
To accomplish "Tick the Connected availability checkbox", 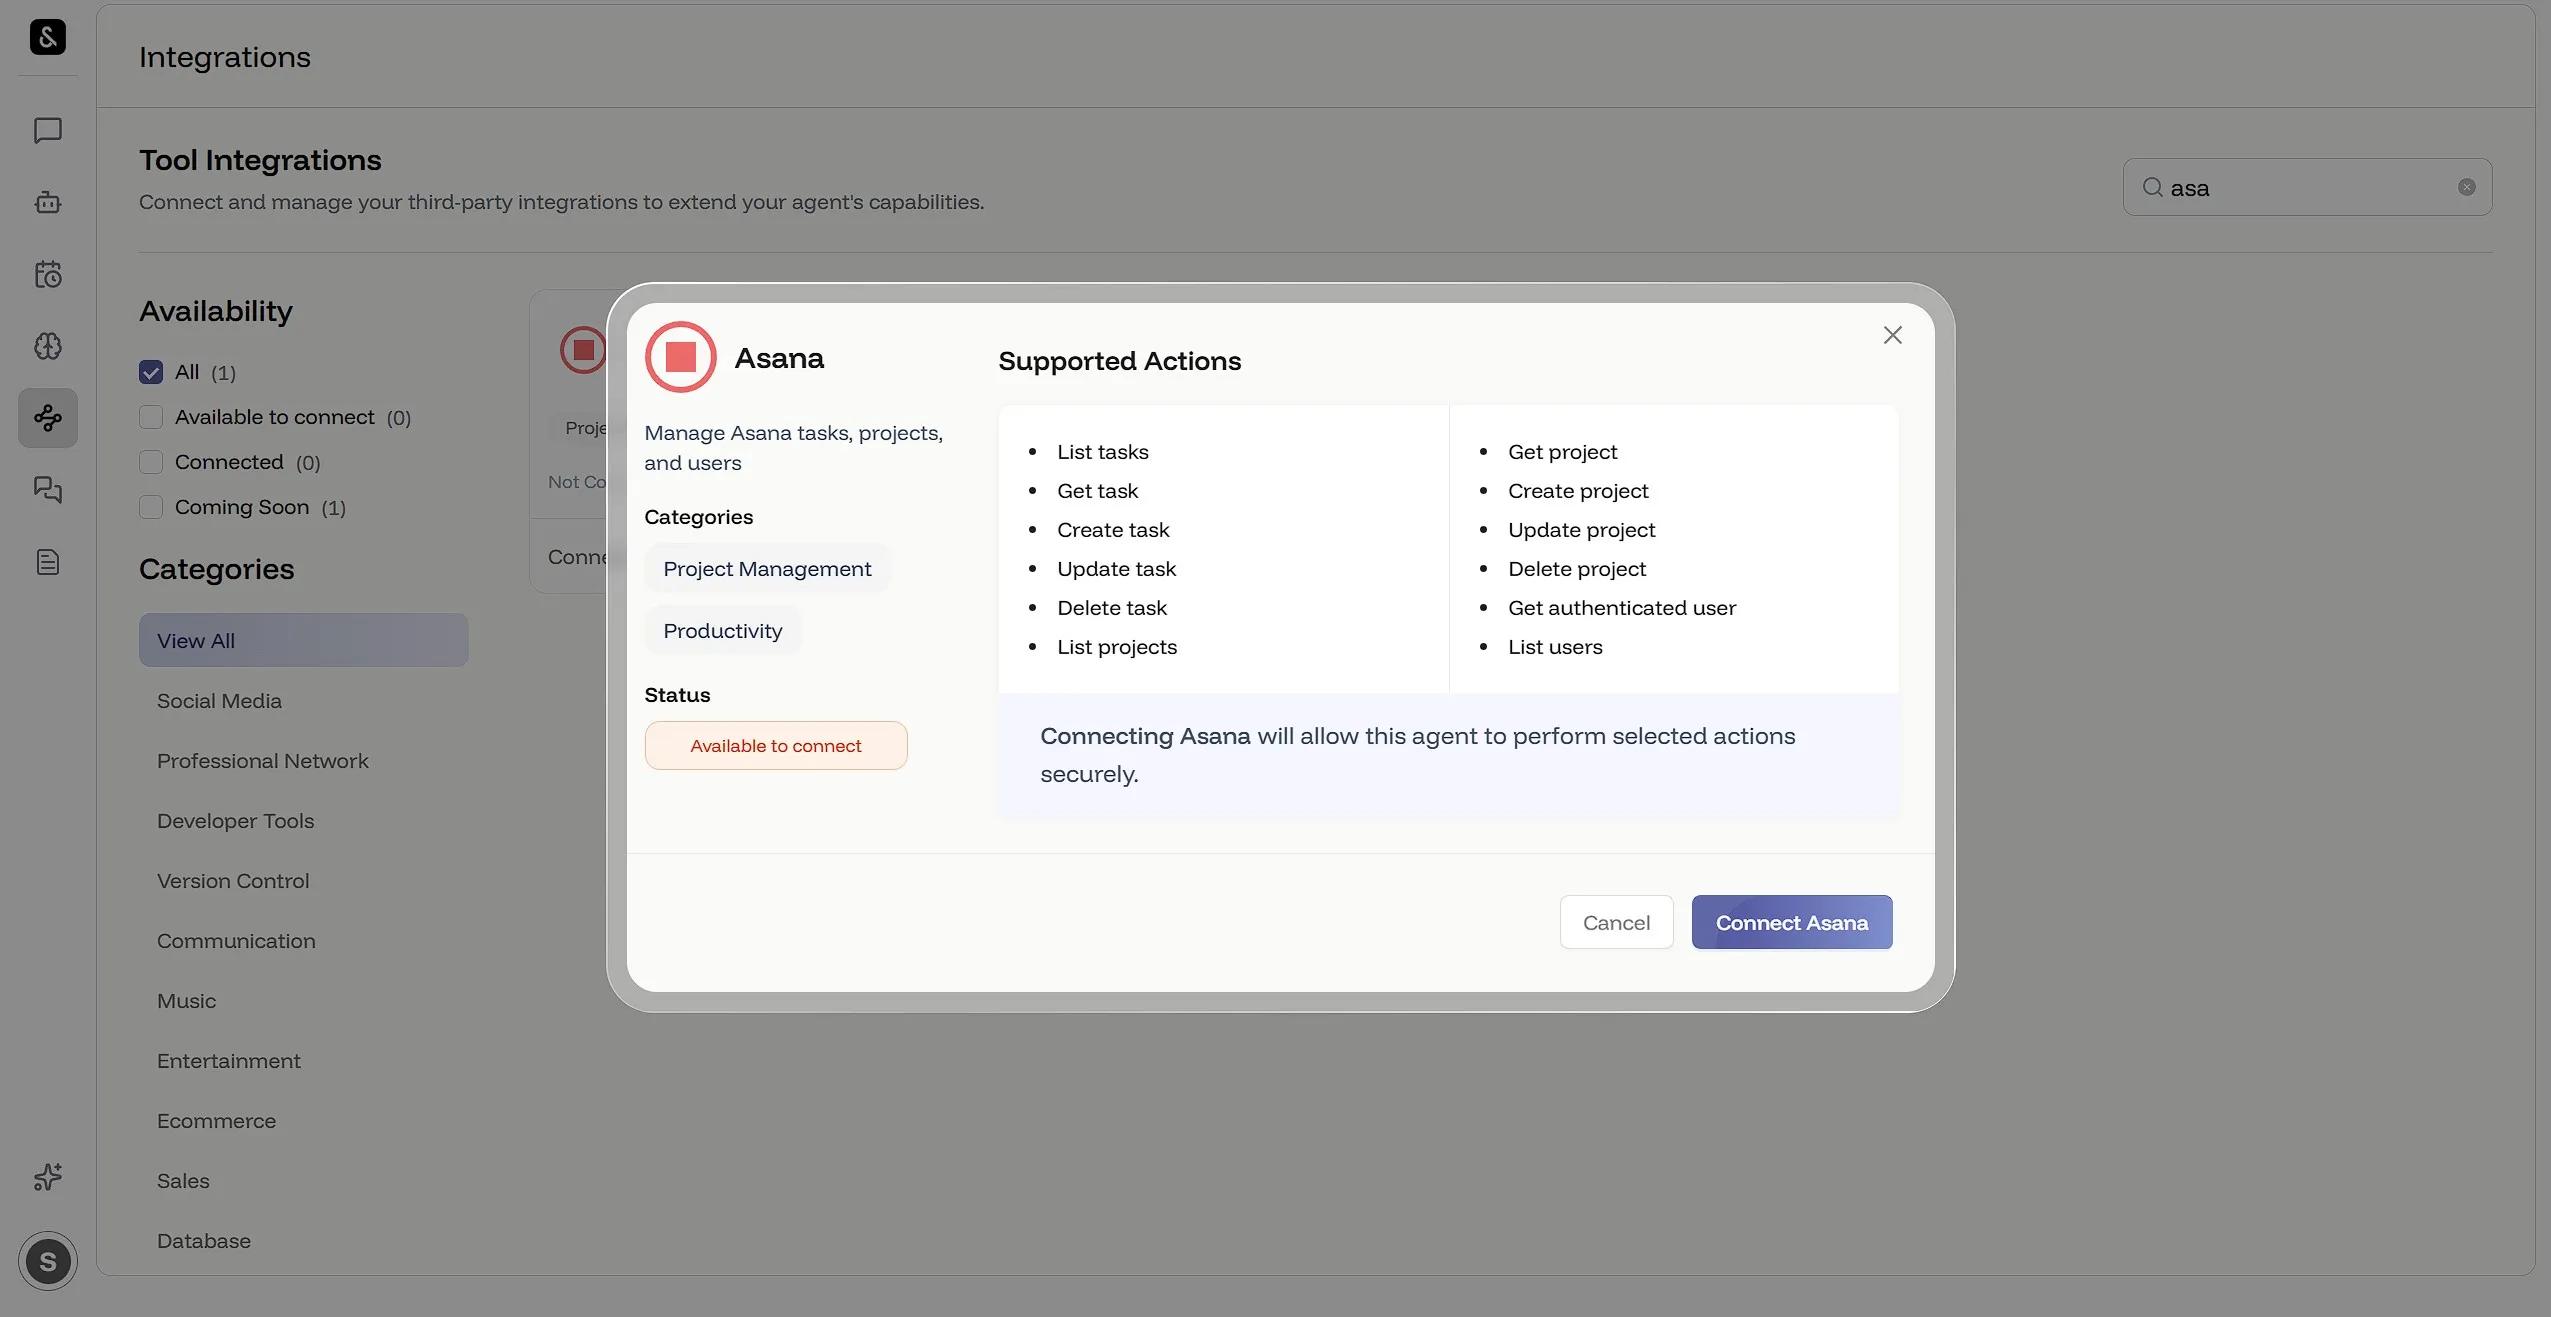I will click(151, 463).
